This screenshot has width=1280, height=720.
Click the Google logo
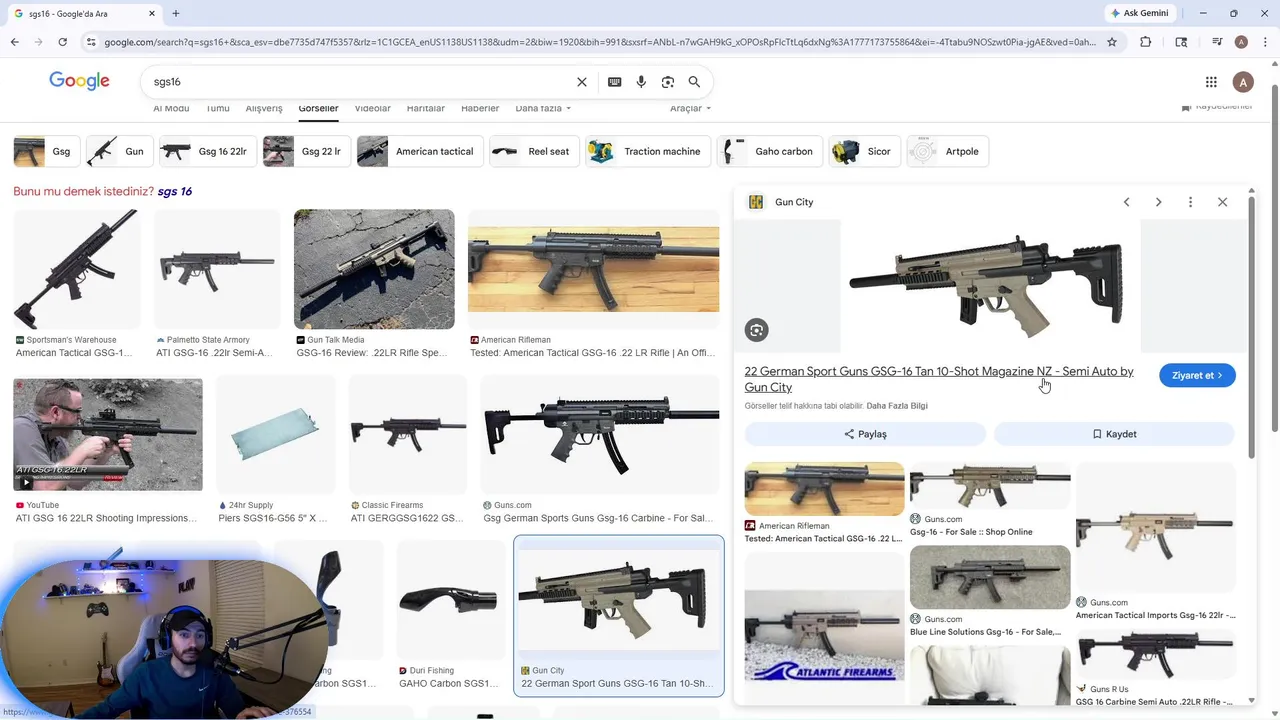(79, 81)
